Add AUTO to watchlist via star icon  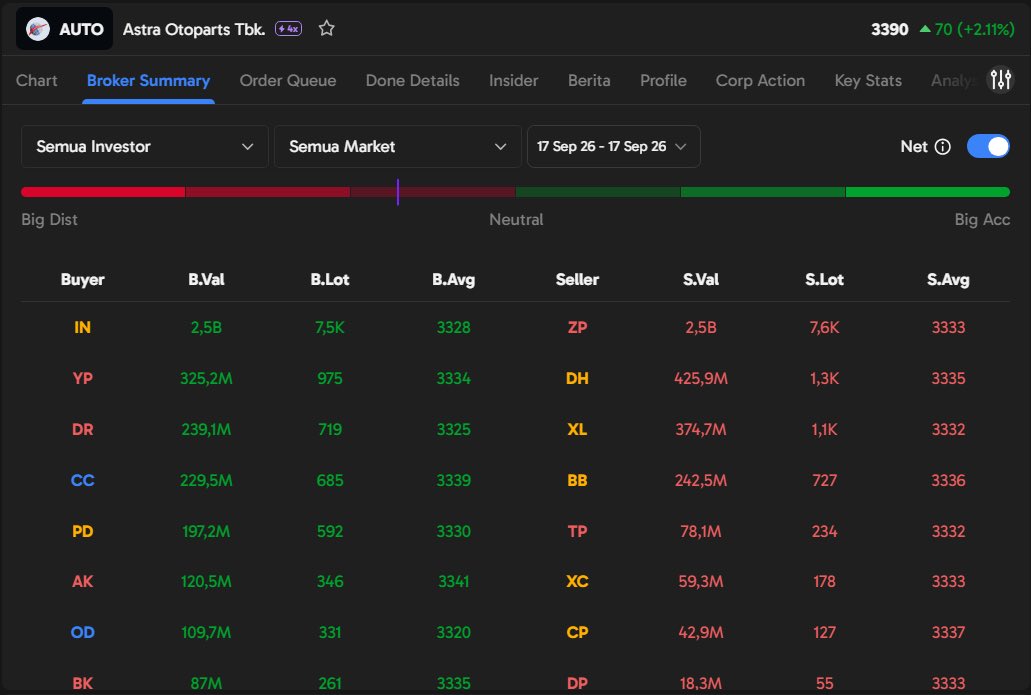pos(326,28)
